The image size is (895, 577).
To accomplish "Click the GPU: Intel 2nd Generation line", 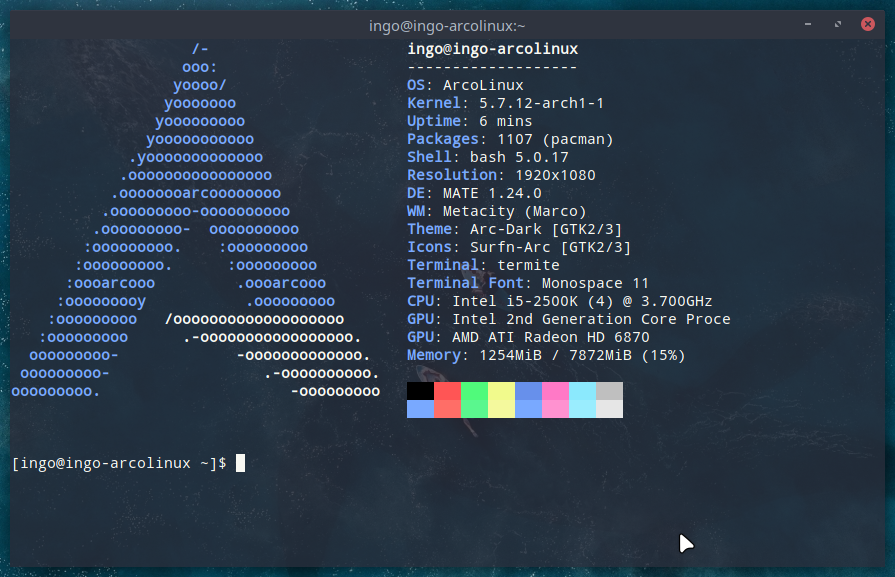I will click(569, 319).
